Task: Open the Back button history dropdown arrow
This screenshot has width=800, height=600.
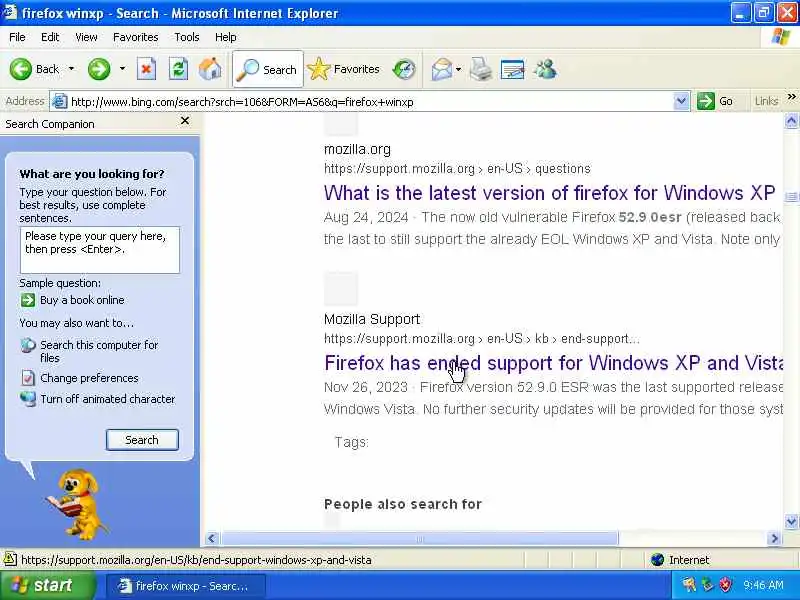Action: coord(71,69)
